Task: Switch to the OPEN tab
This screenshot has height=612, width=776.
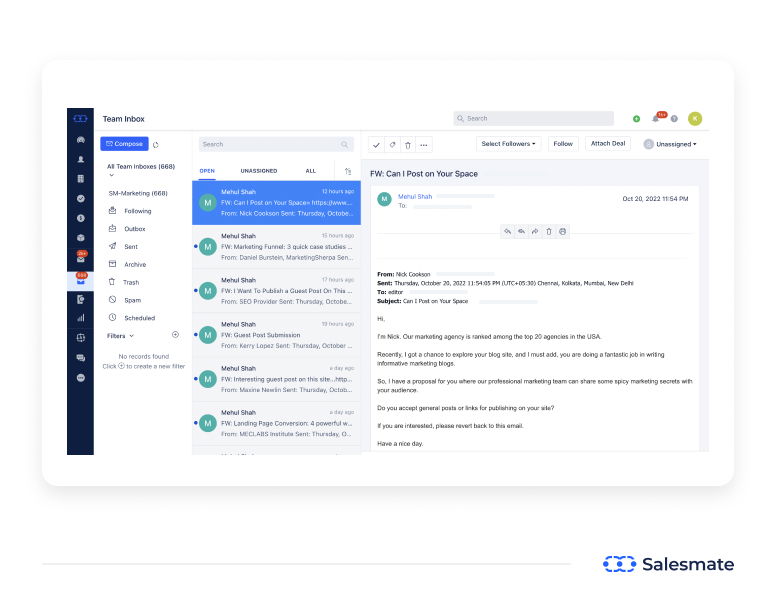Action: point(207,171)
